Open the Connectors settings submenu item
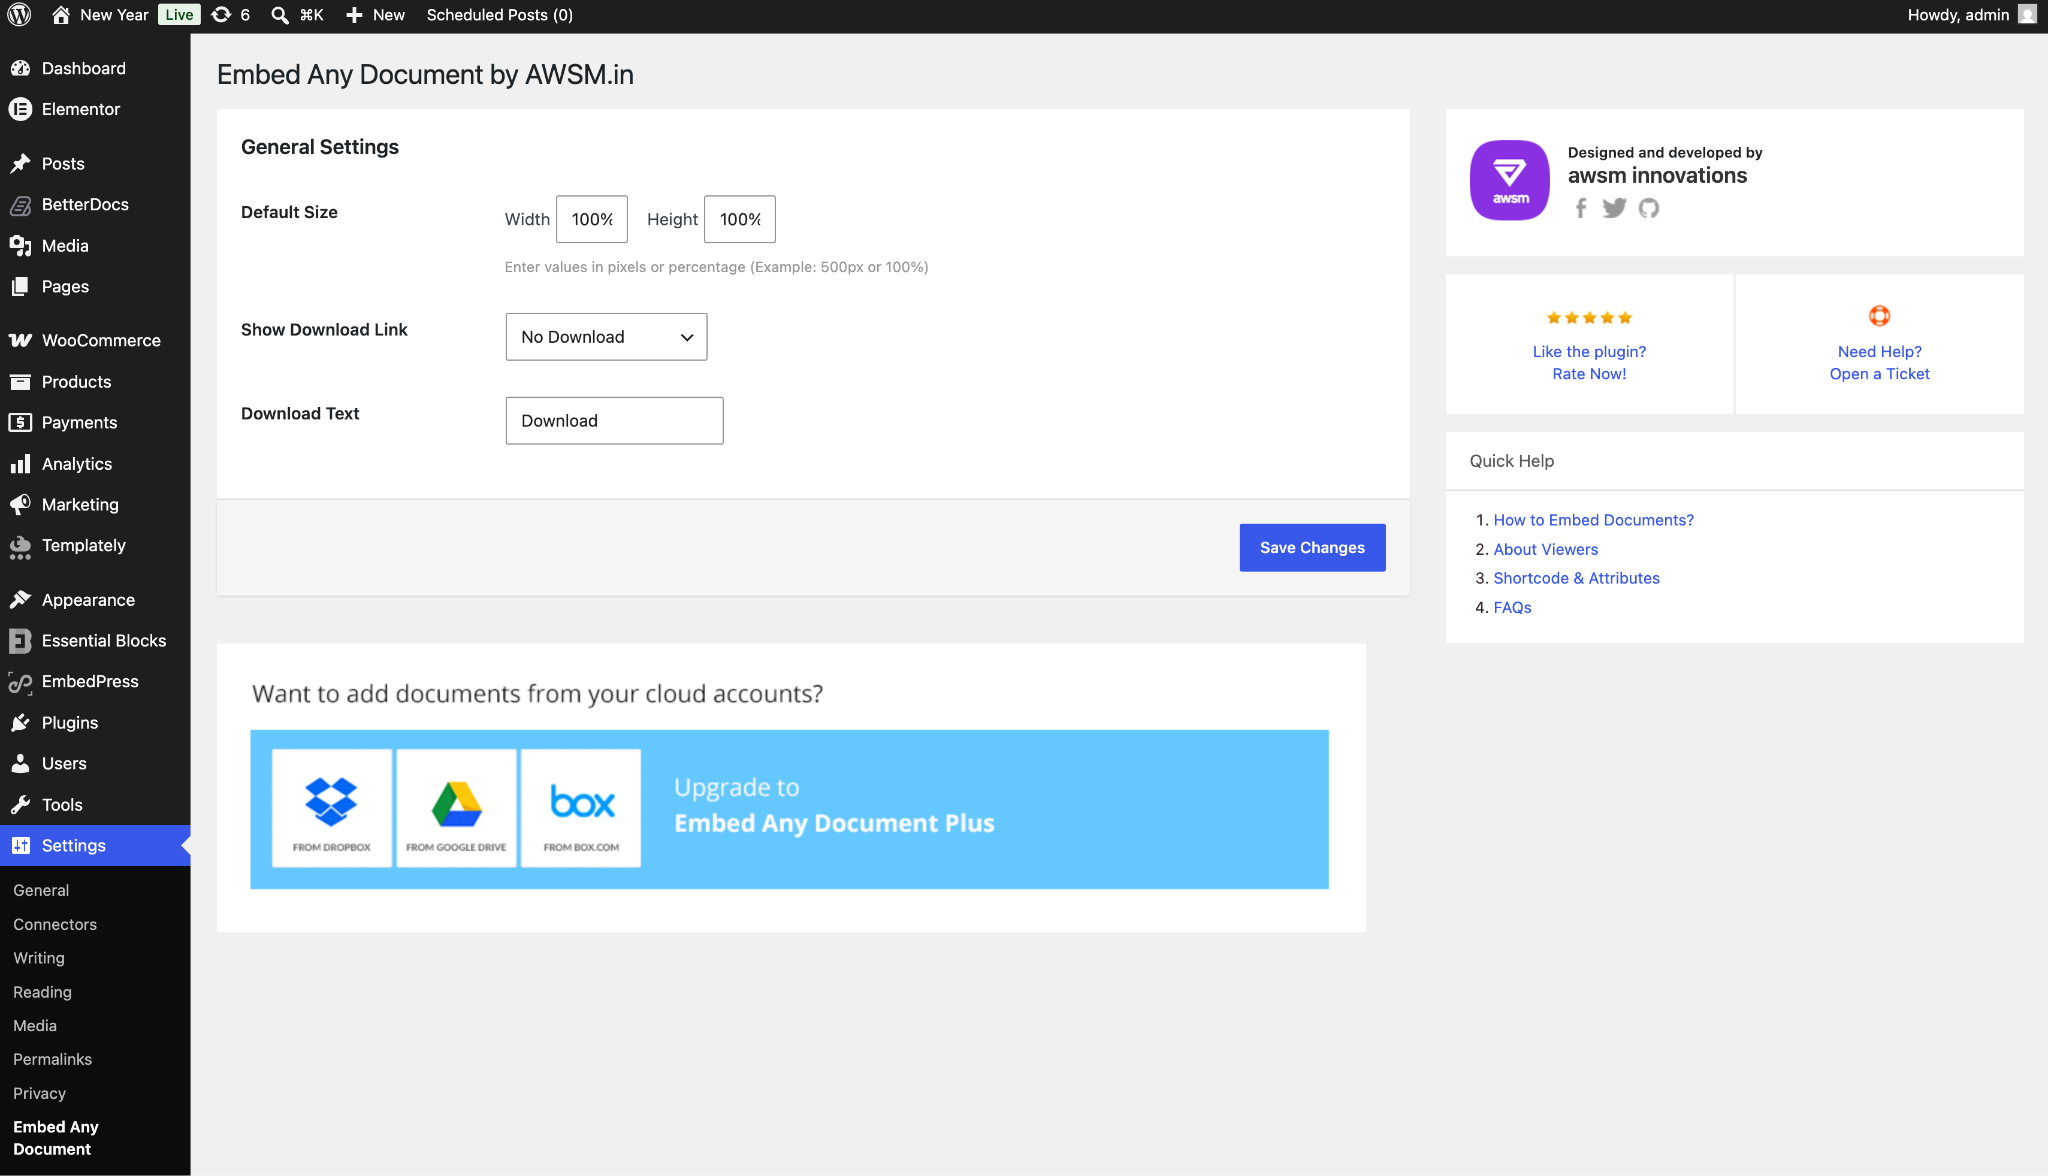Image resolution: width=2048 pixels, height=1176 pixels. pos(55,924)
